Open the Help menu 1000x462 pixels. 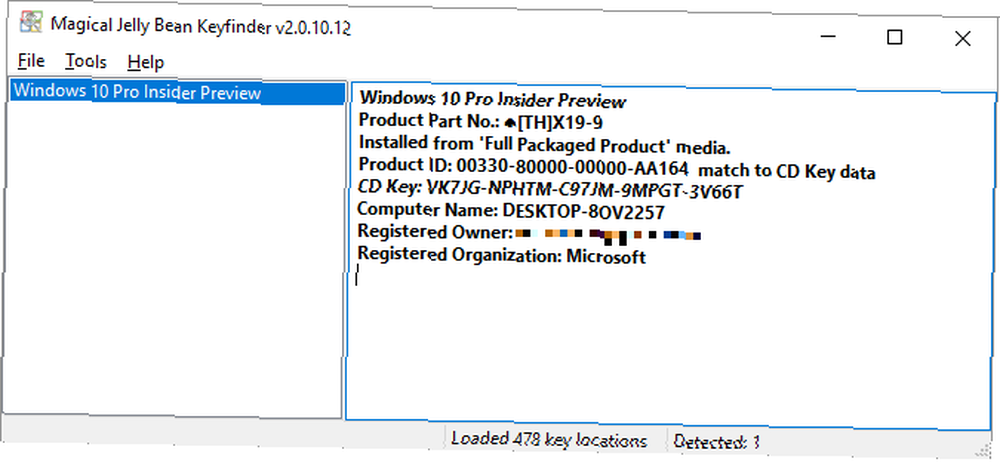(x=145, y=61)
